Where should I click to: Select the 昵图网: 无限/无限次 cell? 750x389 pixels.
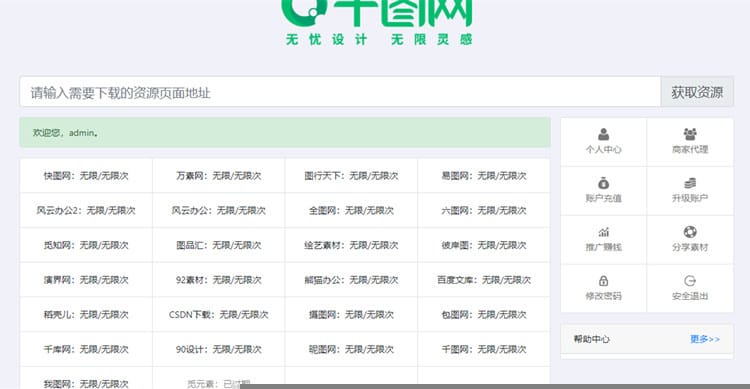click(x=351, y=349)
